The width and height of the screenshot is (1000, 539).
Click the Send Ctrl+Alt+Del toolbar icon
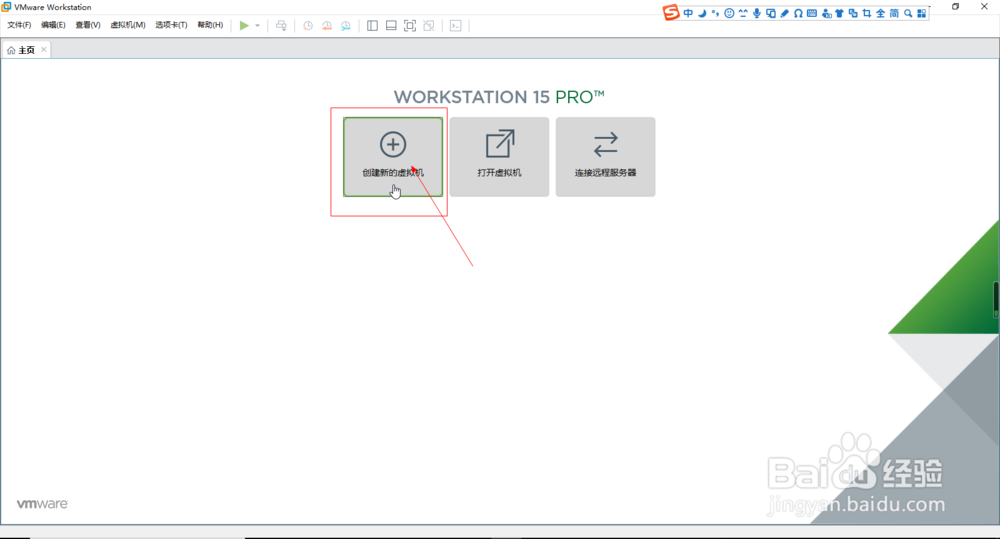pos(281,26)
